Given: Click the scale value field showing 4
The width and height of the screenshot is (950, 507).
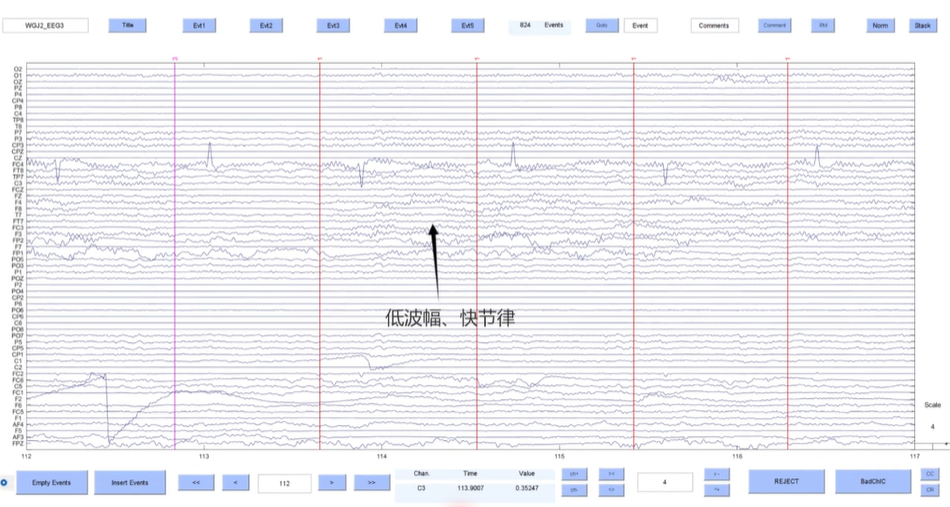Looking at the screenshot, I should coord(665,482).
